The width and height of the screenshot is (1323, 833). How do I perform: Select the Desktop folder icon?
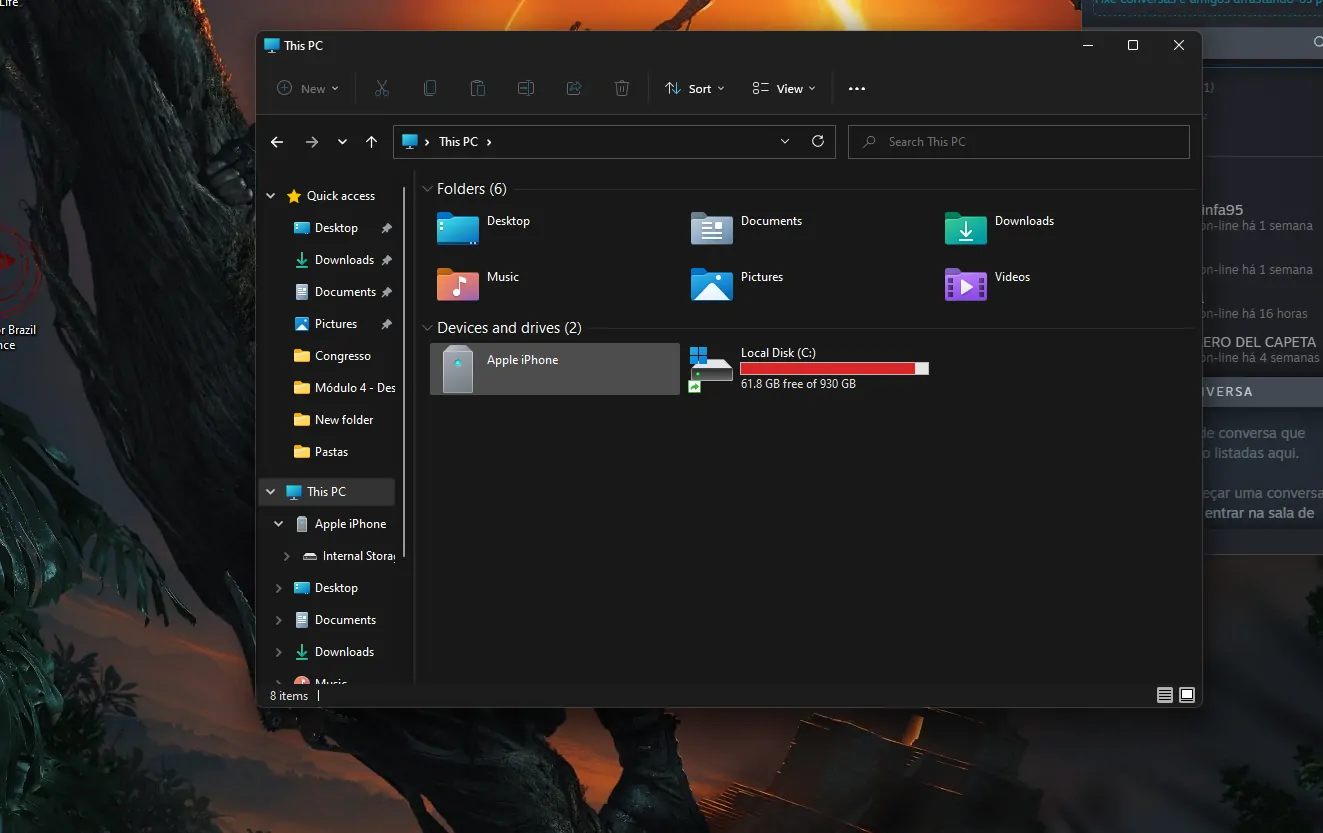pos(458,228)
